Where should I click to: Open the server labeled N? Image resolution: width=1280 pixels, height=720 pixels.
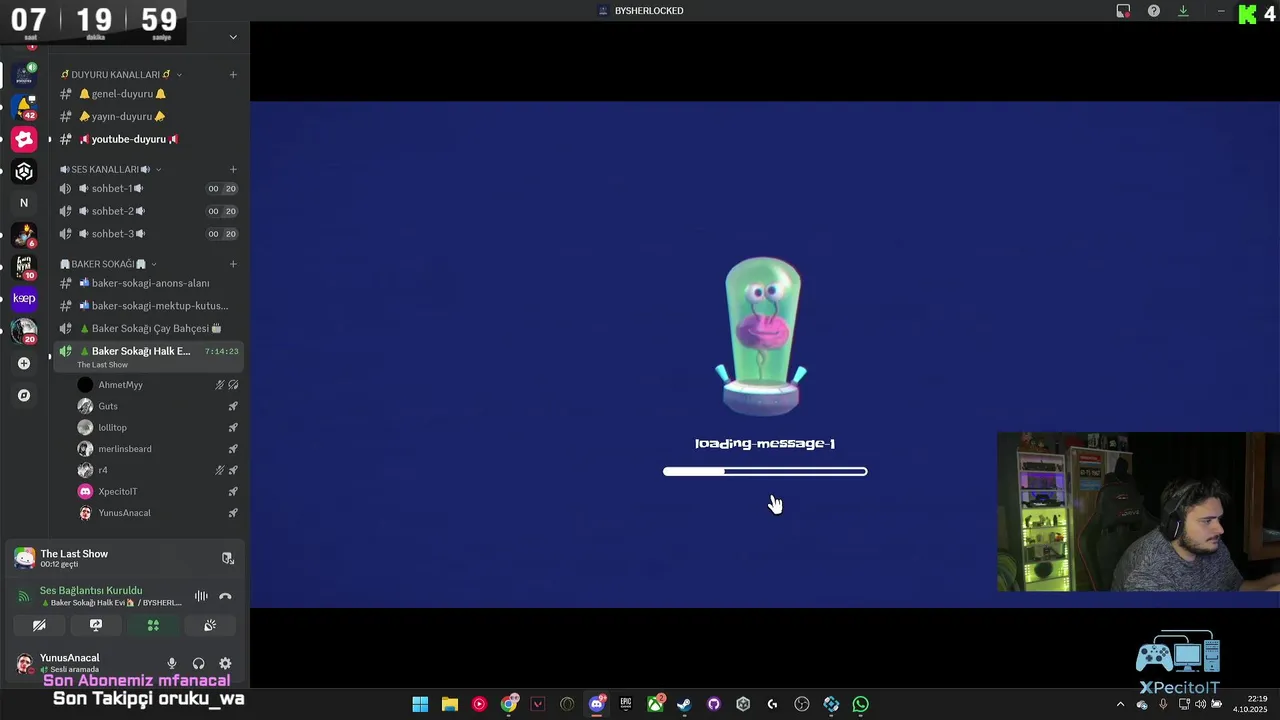tap(24, 203)
